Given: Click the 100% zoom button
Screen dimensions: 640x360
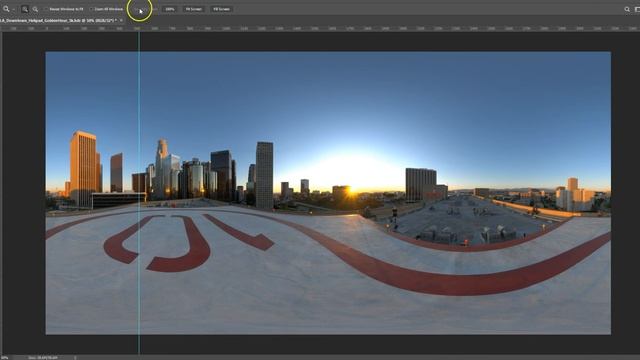Looking at the screenshot, I should coord(170,9).
